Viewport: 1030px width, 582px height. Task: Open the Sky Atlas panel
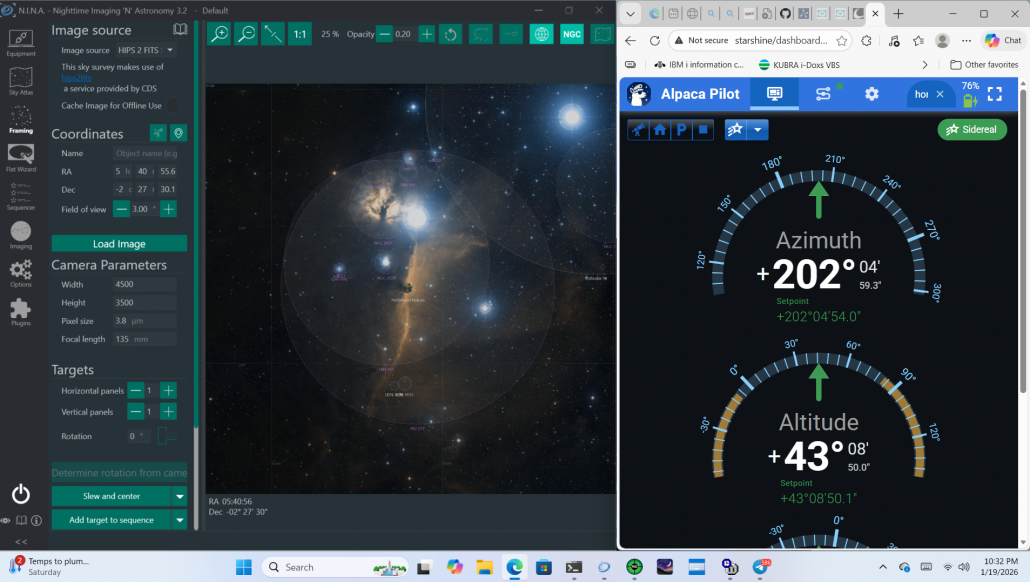(21, 79)
